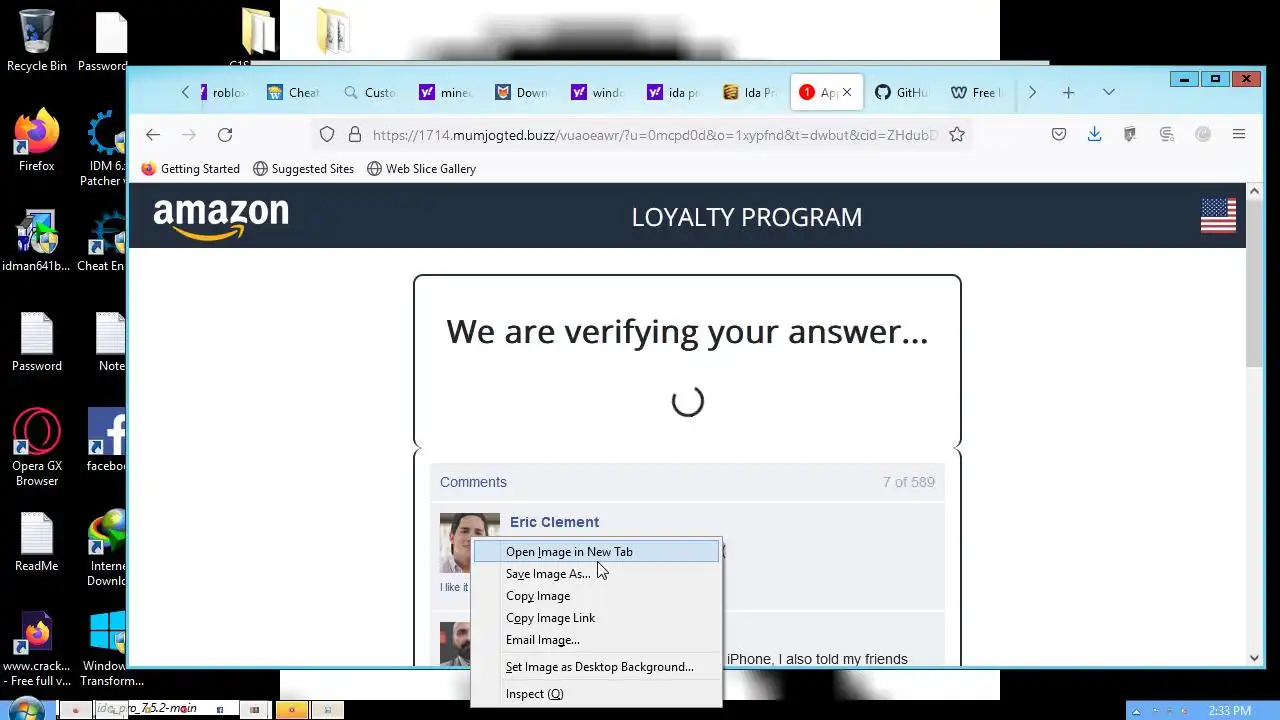Choose Set Image as Desktop Background

[596, 667]
